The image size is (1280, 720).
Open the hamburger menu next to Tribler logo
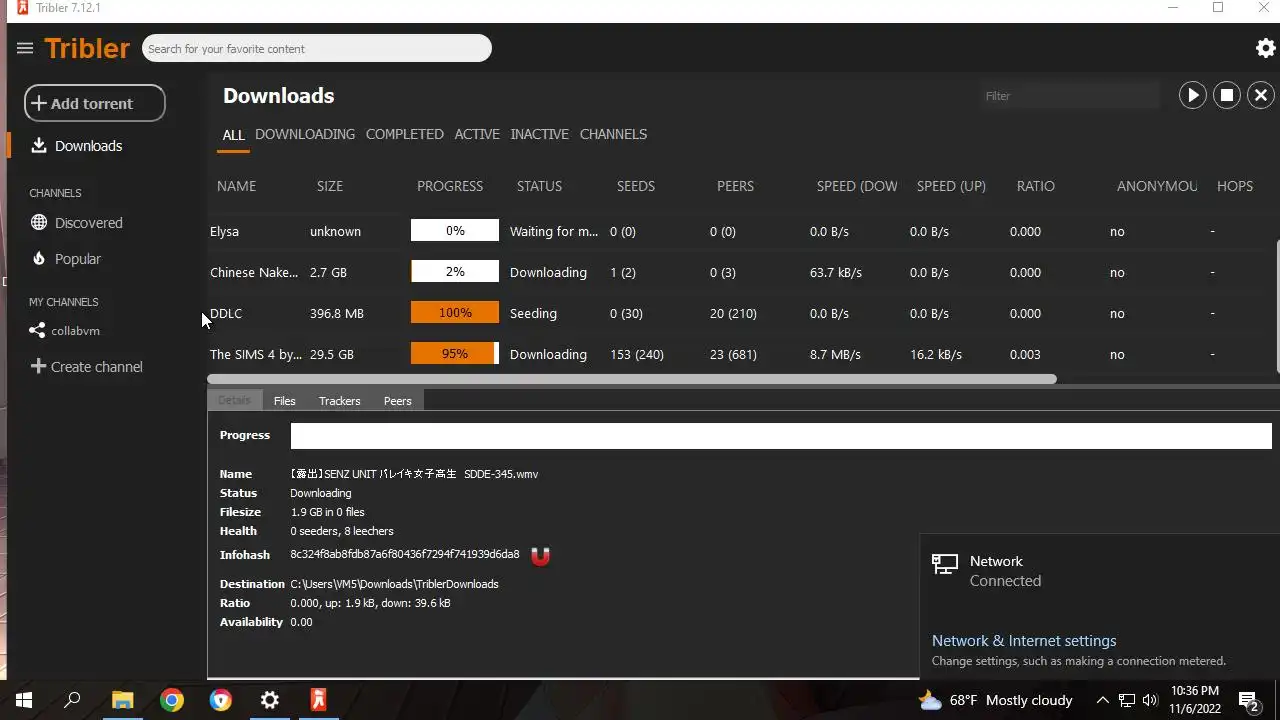click(25, 48)
